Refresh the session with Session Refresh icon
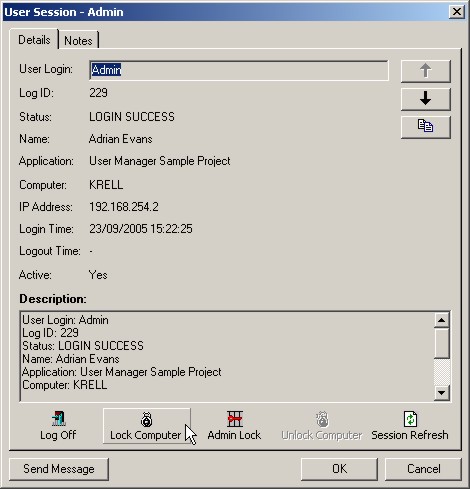 tap(410, 426)
